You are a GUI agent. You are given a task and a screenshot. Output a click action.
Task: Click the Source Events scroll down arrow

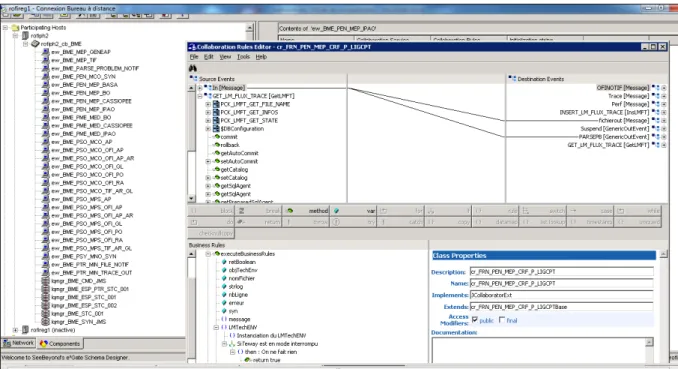point(191,199)
